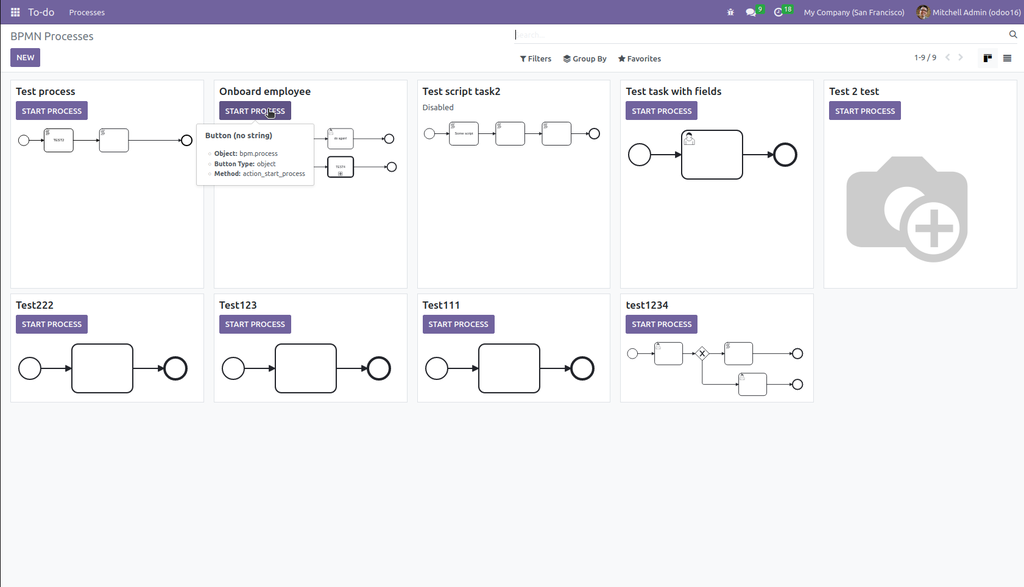This screenshot has width=1024, height=587.
Task: Open the conversations chat icon
Action: click(x=751, y=12)
